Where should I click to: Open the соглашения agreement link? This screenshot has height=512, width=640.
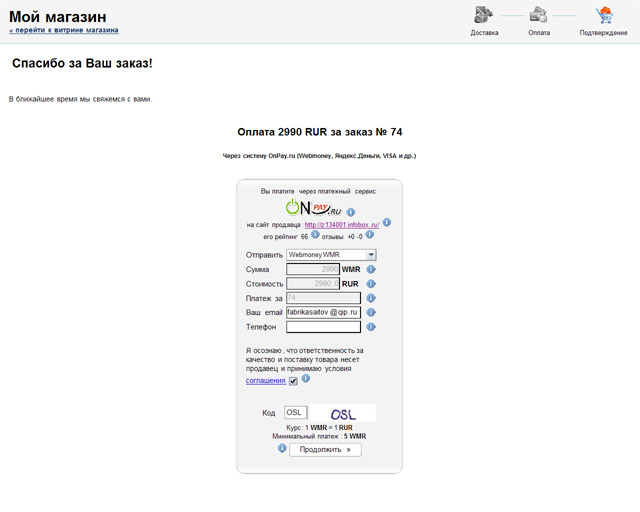click(x=265, y=381)
